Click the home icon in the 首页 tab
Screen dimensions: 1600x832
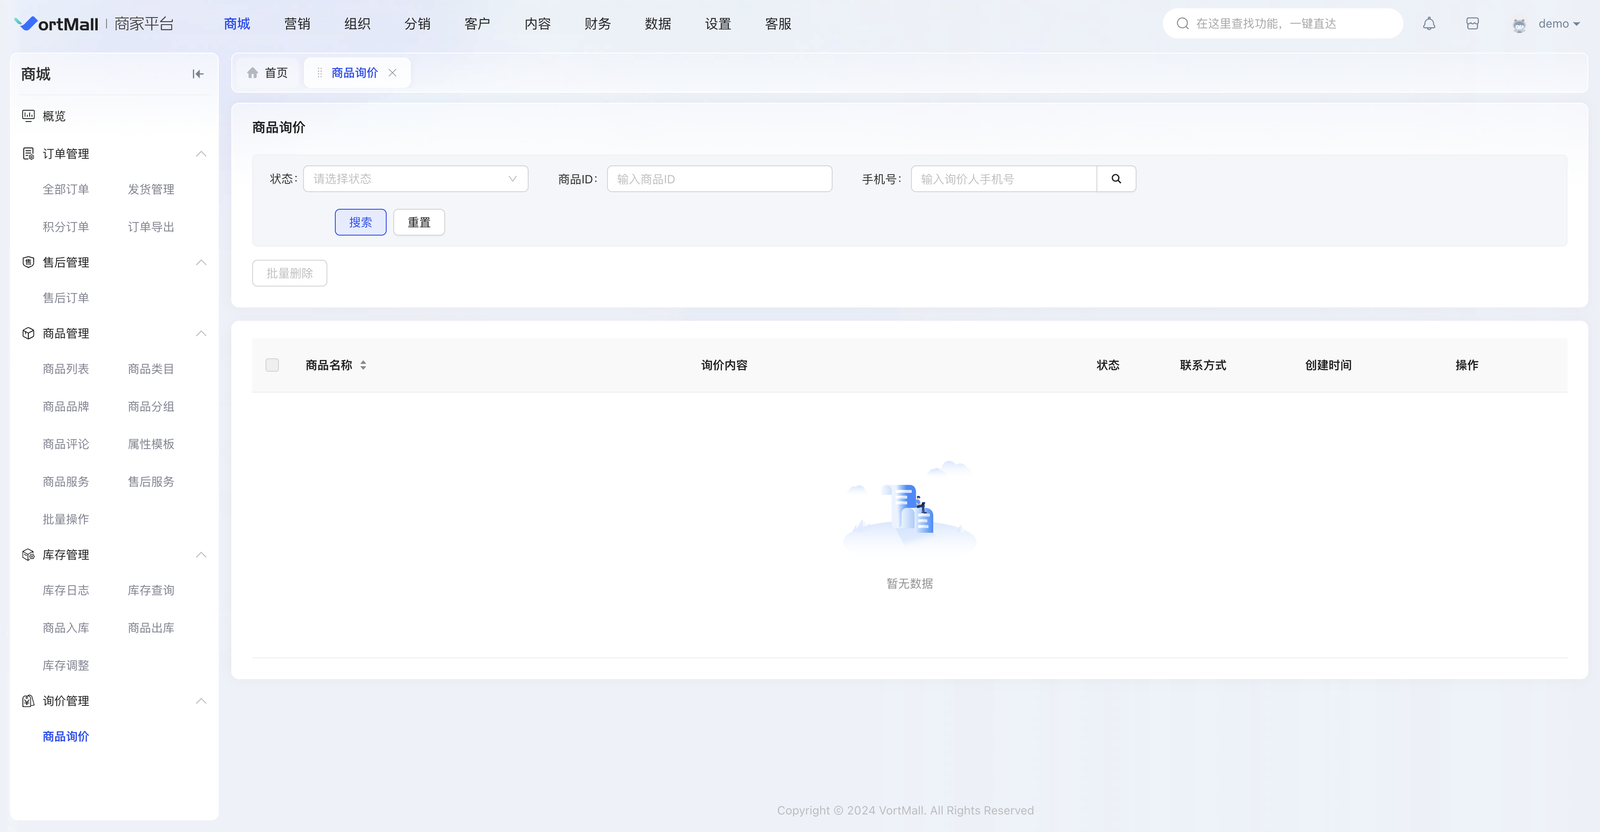click(253, 73)
